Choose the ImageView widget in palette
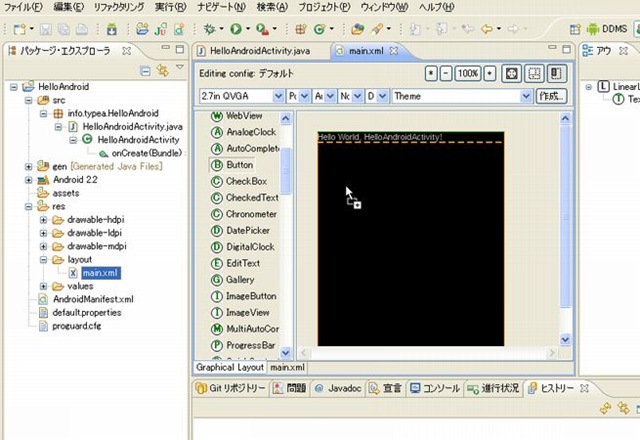Image resolution: width=640 pixels, height=440 pixels. pos(249,312)
